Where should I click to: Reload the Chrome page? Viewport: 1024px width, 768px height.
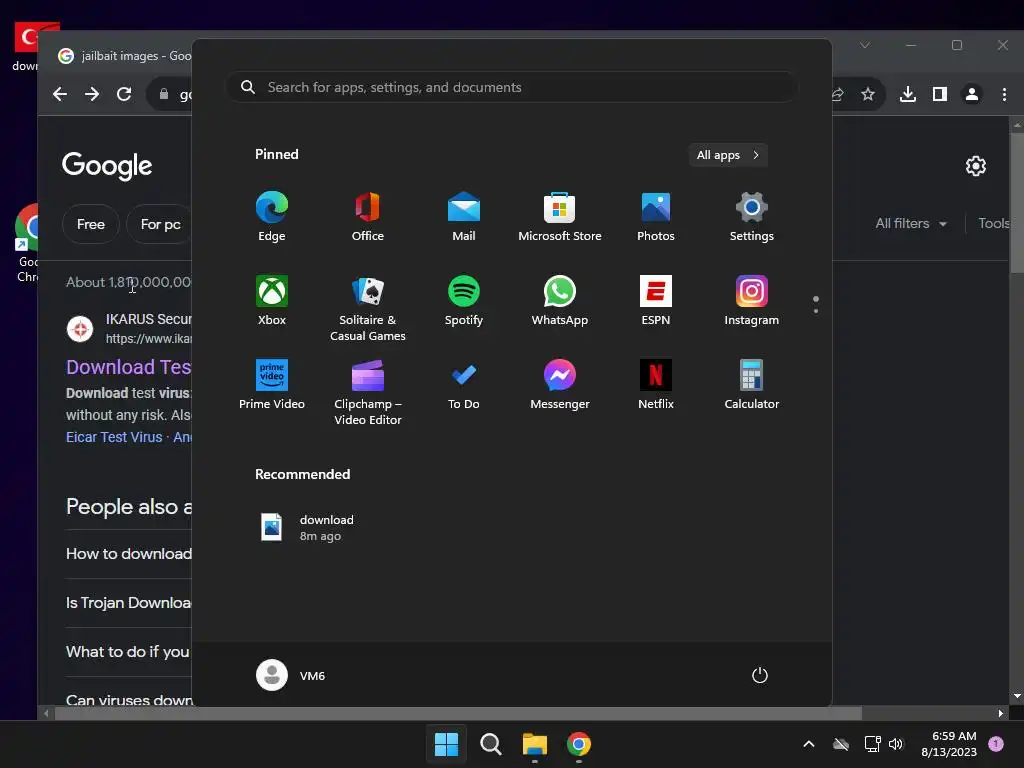124,94
